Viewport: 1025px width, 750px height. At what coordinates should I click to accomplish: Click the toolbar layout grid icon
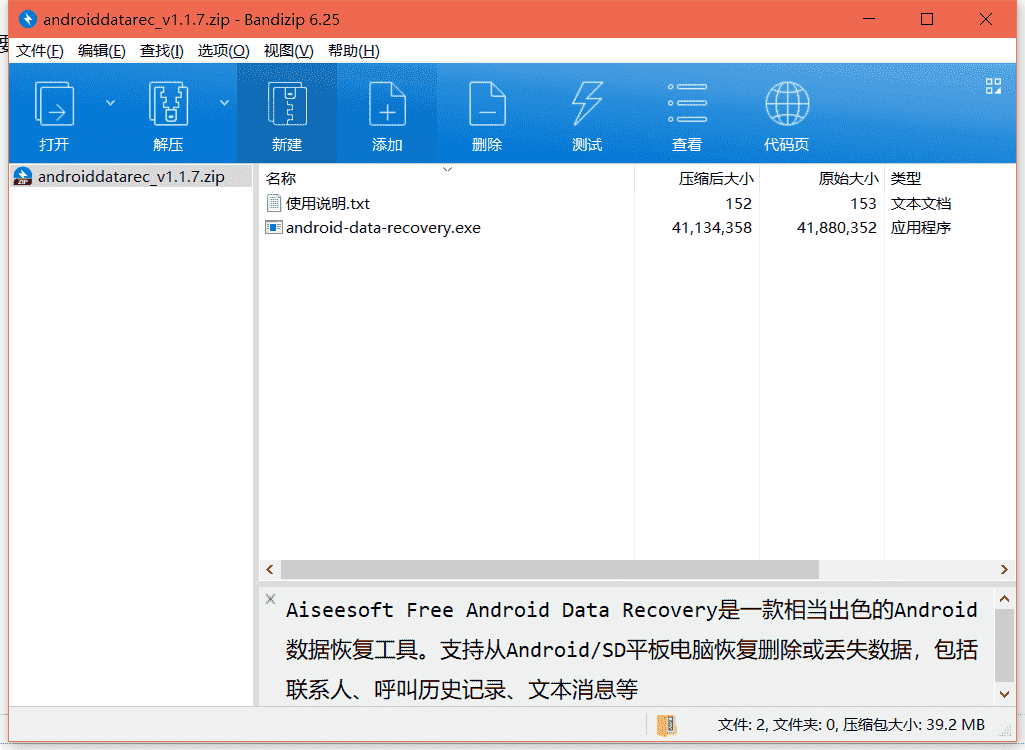tap(993, 86)
